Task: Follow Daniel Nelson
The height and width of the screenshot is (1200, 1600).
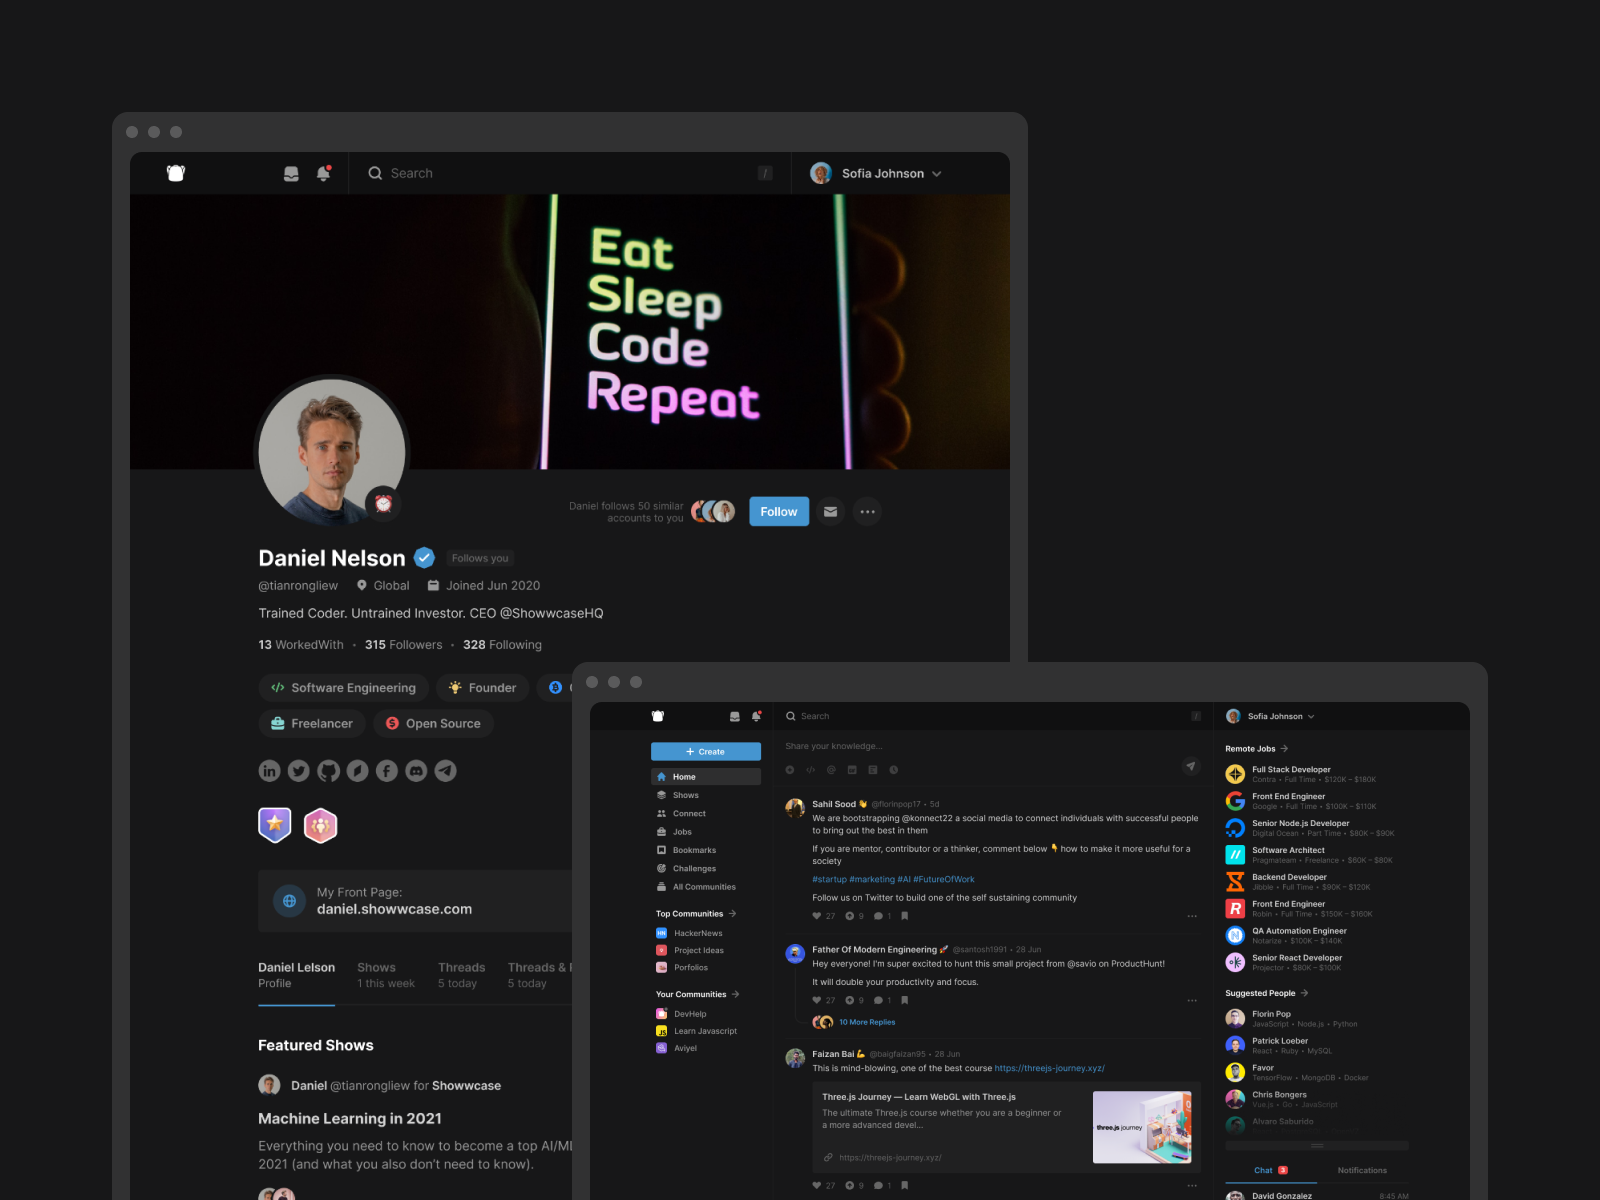Action: tap(779, 512)
